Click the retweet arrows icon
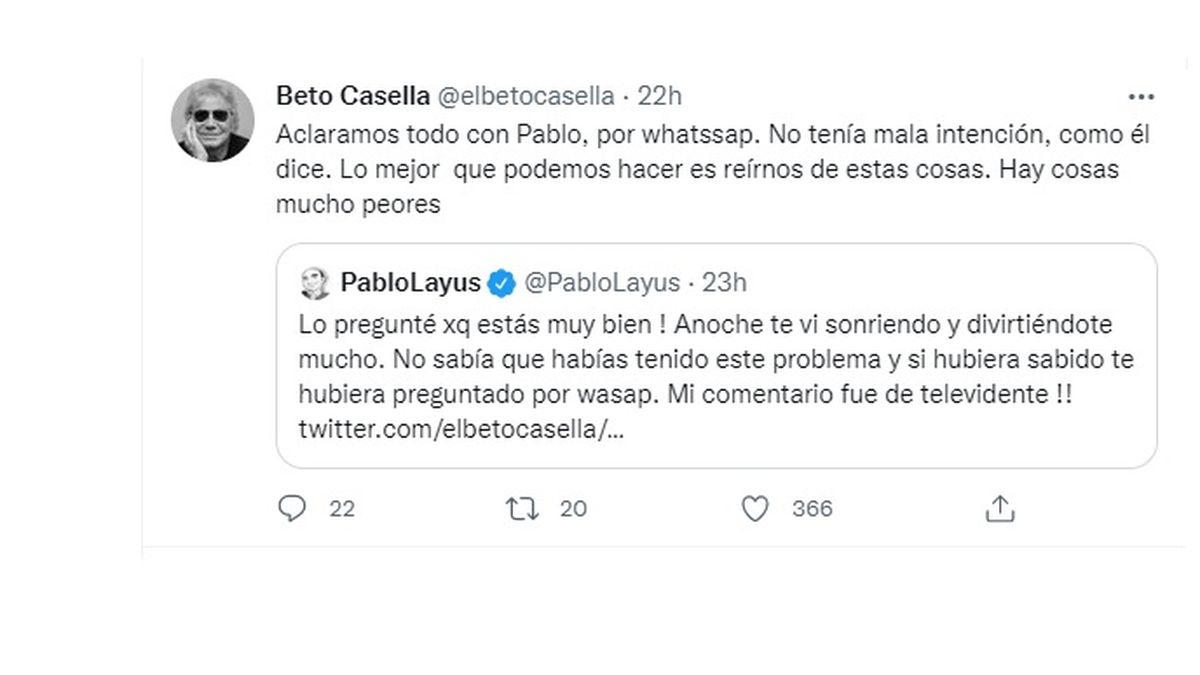Viewport: 1200px width, 675px height. 523,509
